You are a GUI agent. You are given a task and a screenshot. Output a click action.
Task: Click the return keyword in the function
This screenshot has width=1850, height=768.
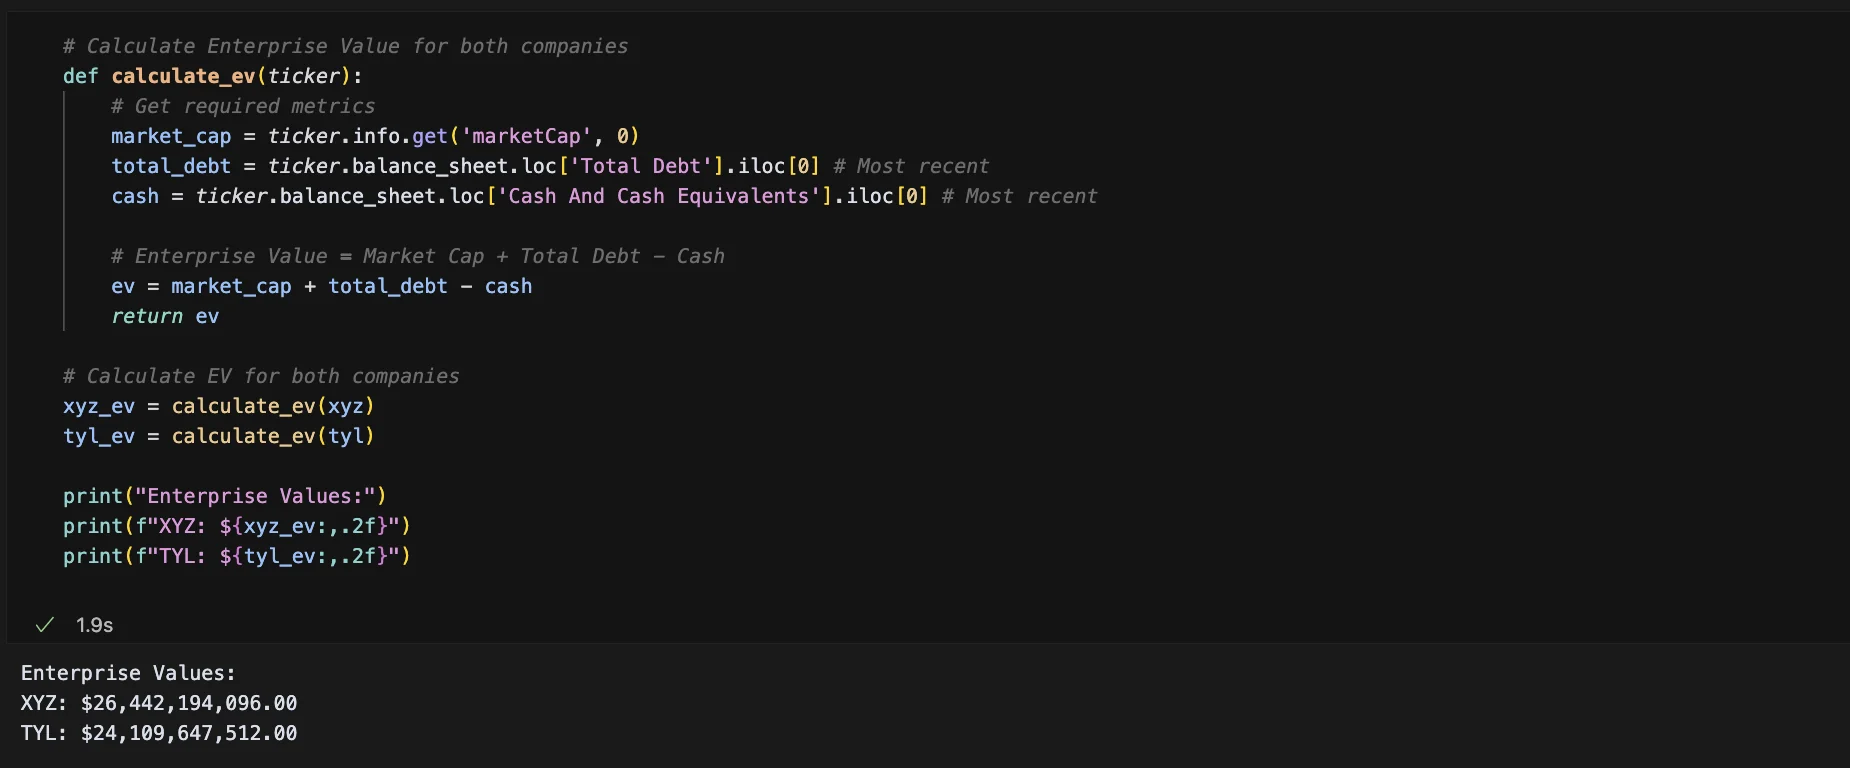tap(147, 316)
